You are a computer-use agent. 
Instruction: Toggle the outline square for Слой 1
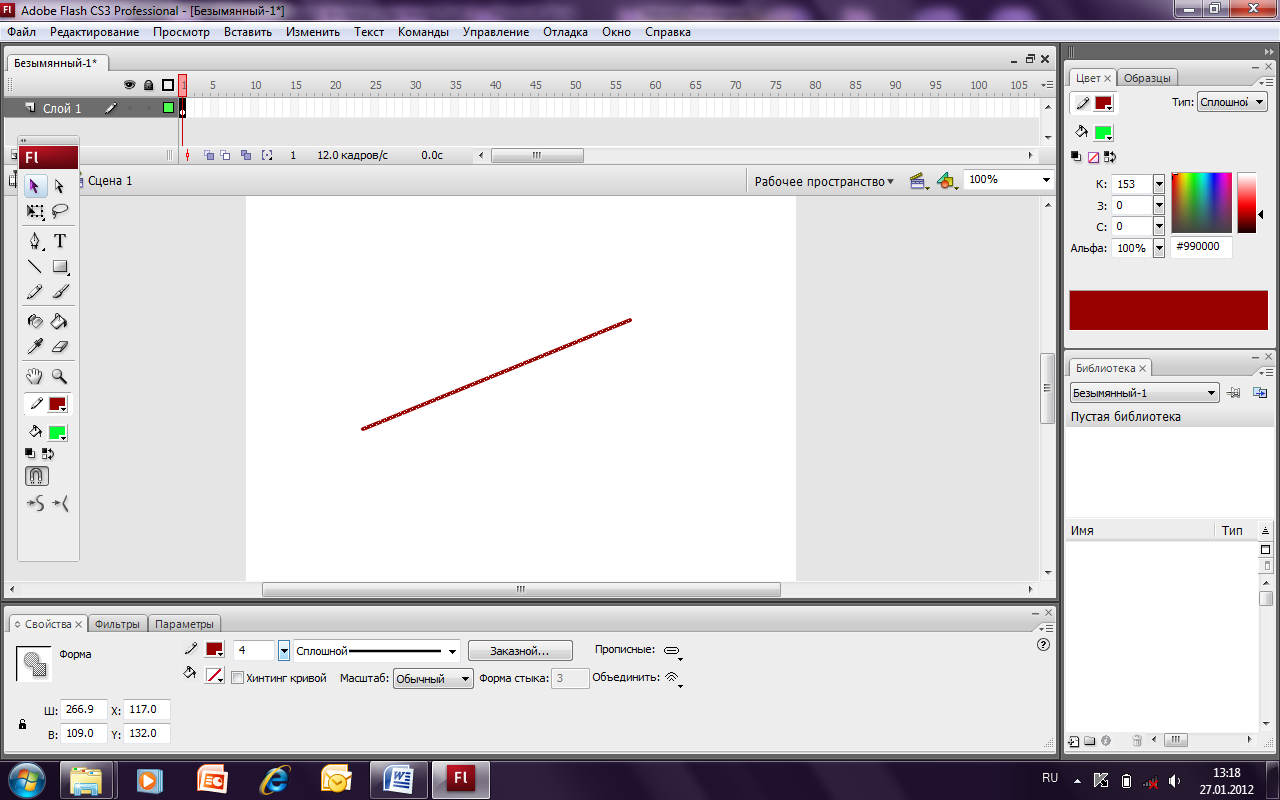(168, 108)
